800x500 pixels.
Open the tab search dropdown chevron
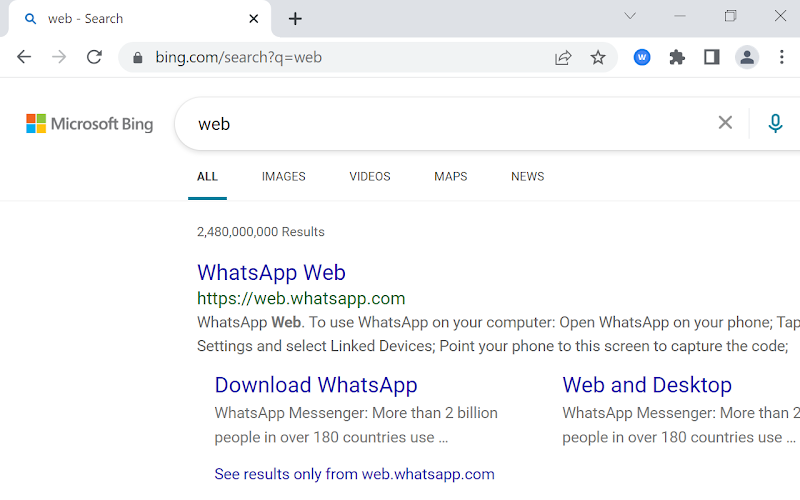click(630, 16)
